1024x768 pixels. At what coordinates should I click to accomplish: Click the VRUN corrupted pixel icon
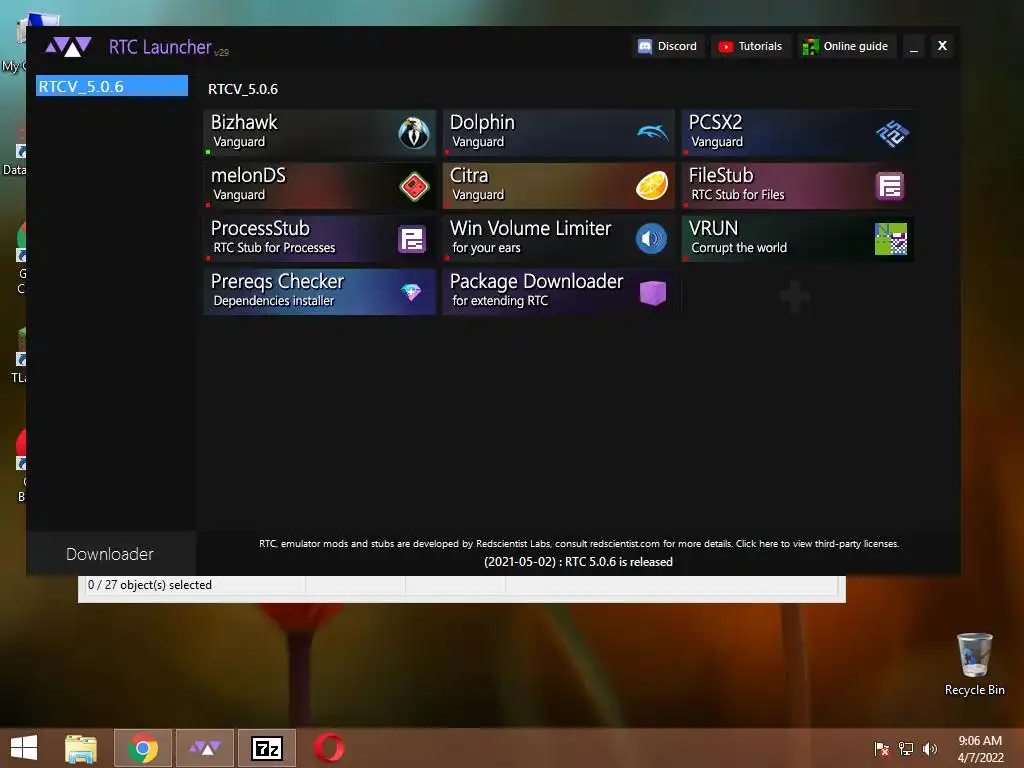(891, 239)
